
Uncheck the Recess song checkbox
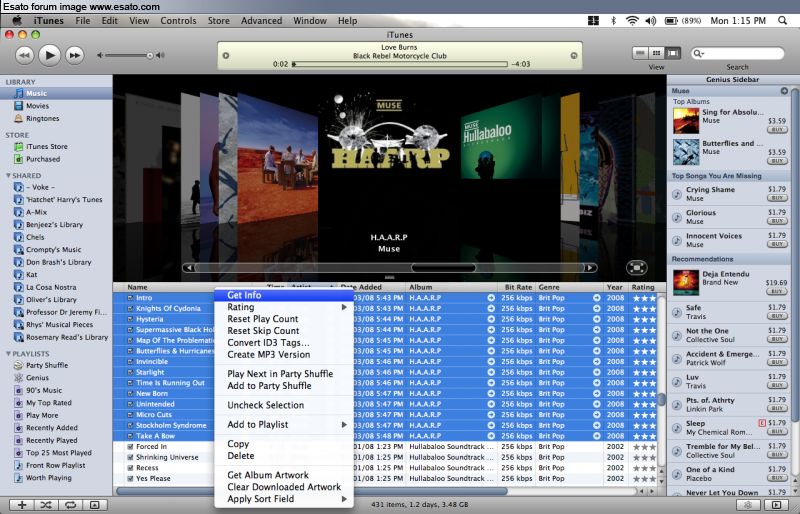click(x=130, y=468)
